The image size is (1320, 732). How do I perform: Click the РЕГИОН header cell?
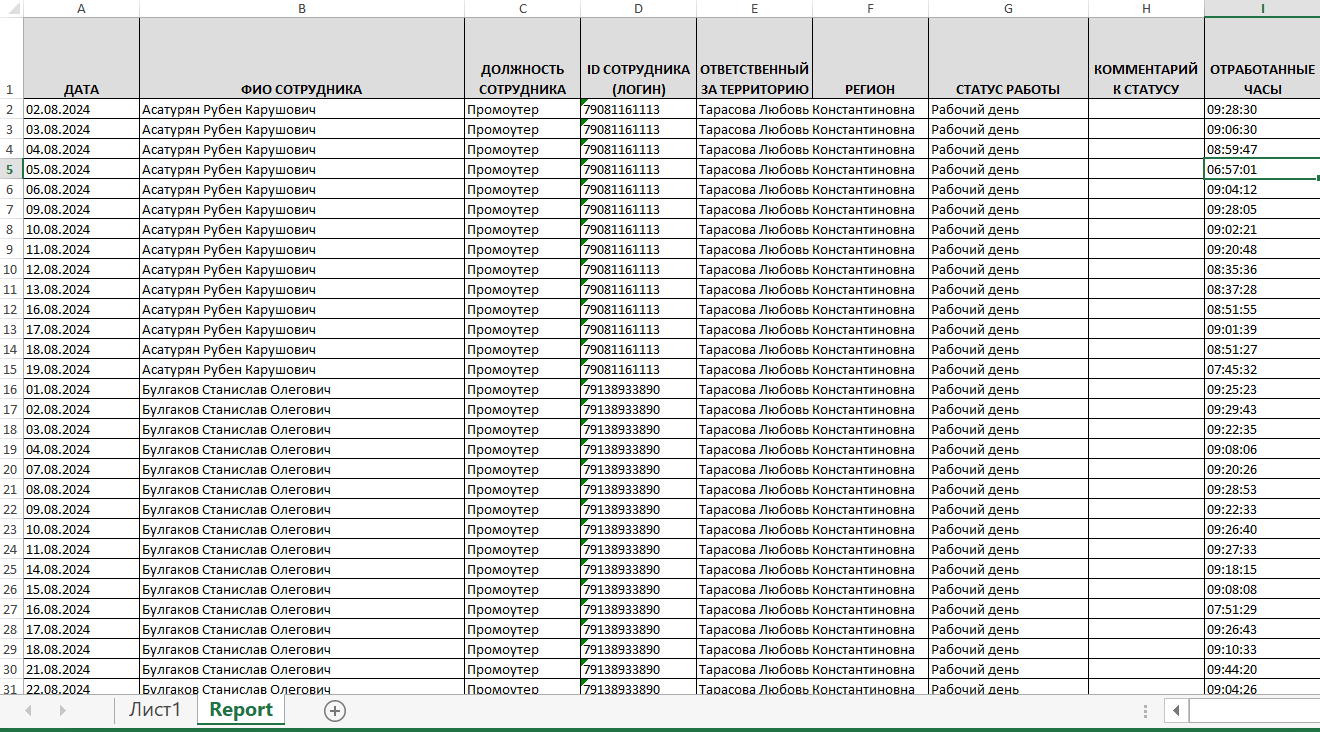[x=870, y=58]
